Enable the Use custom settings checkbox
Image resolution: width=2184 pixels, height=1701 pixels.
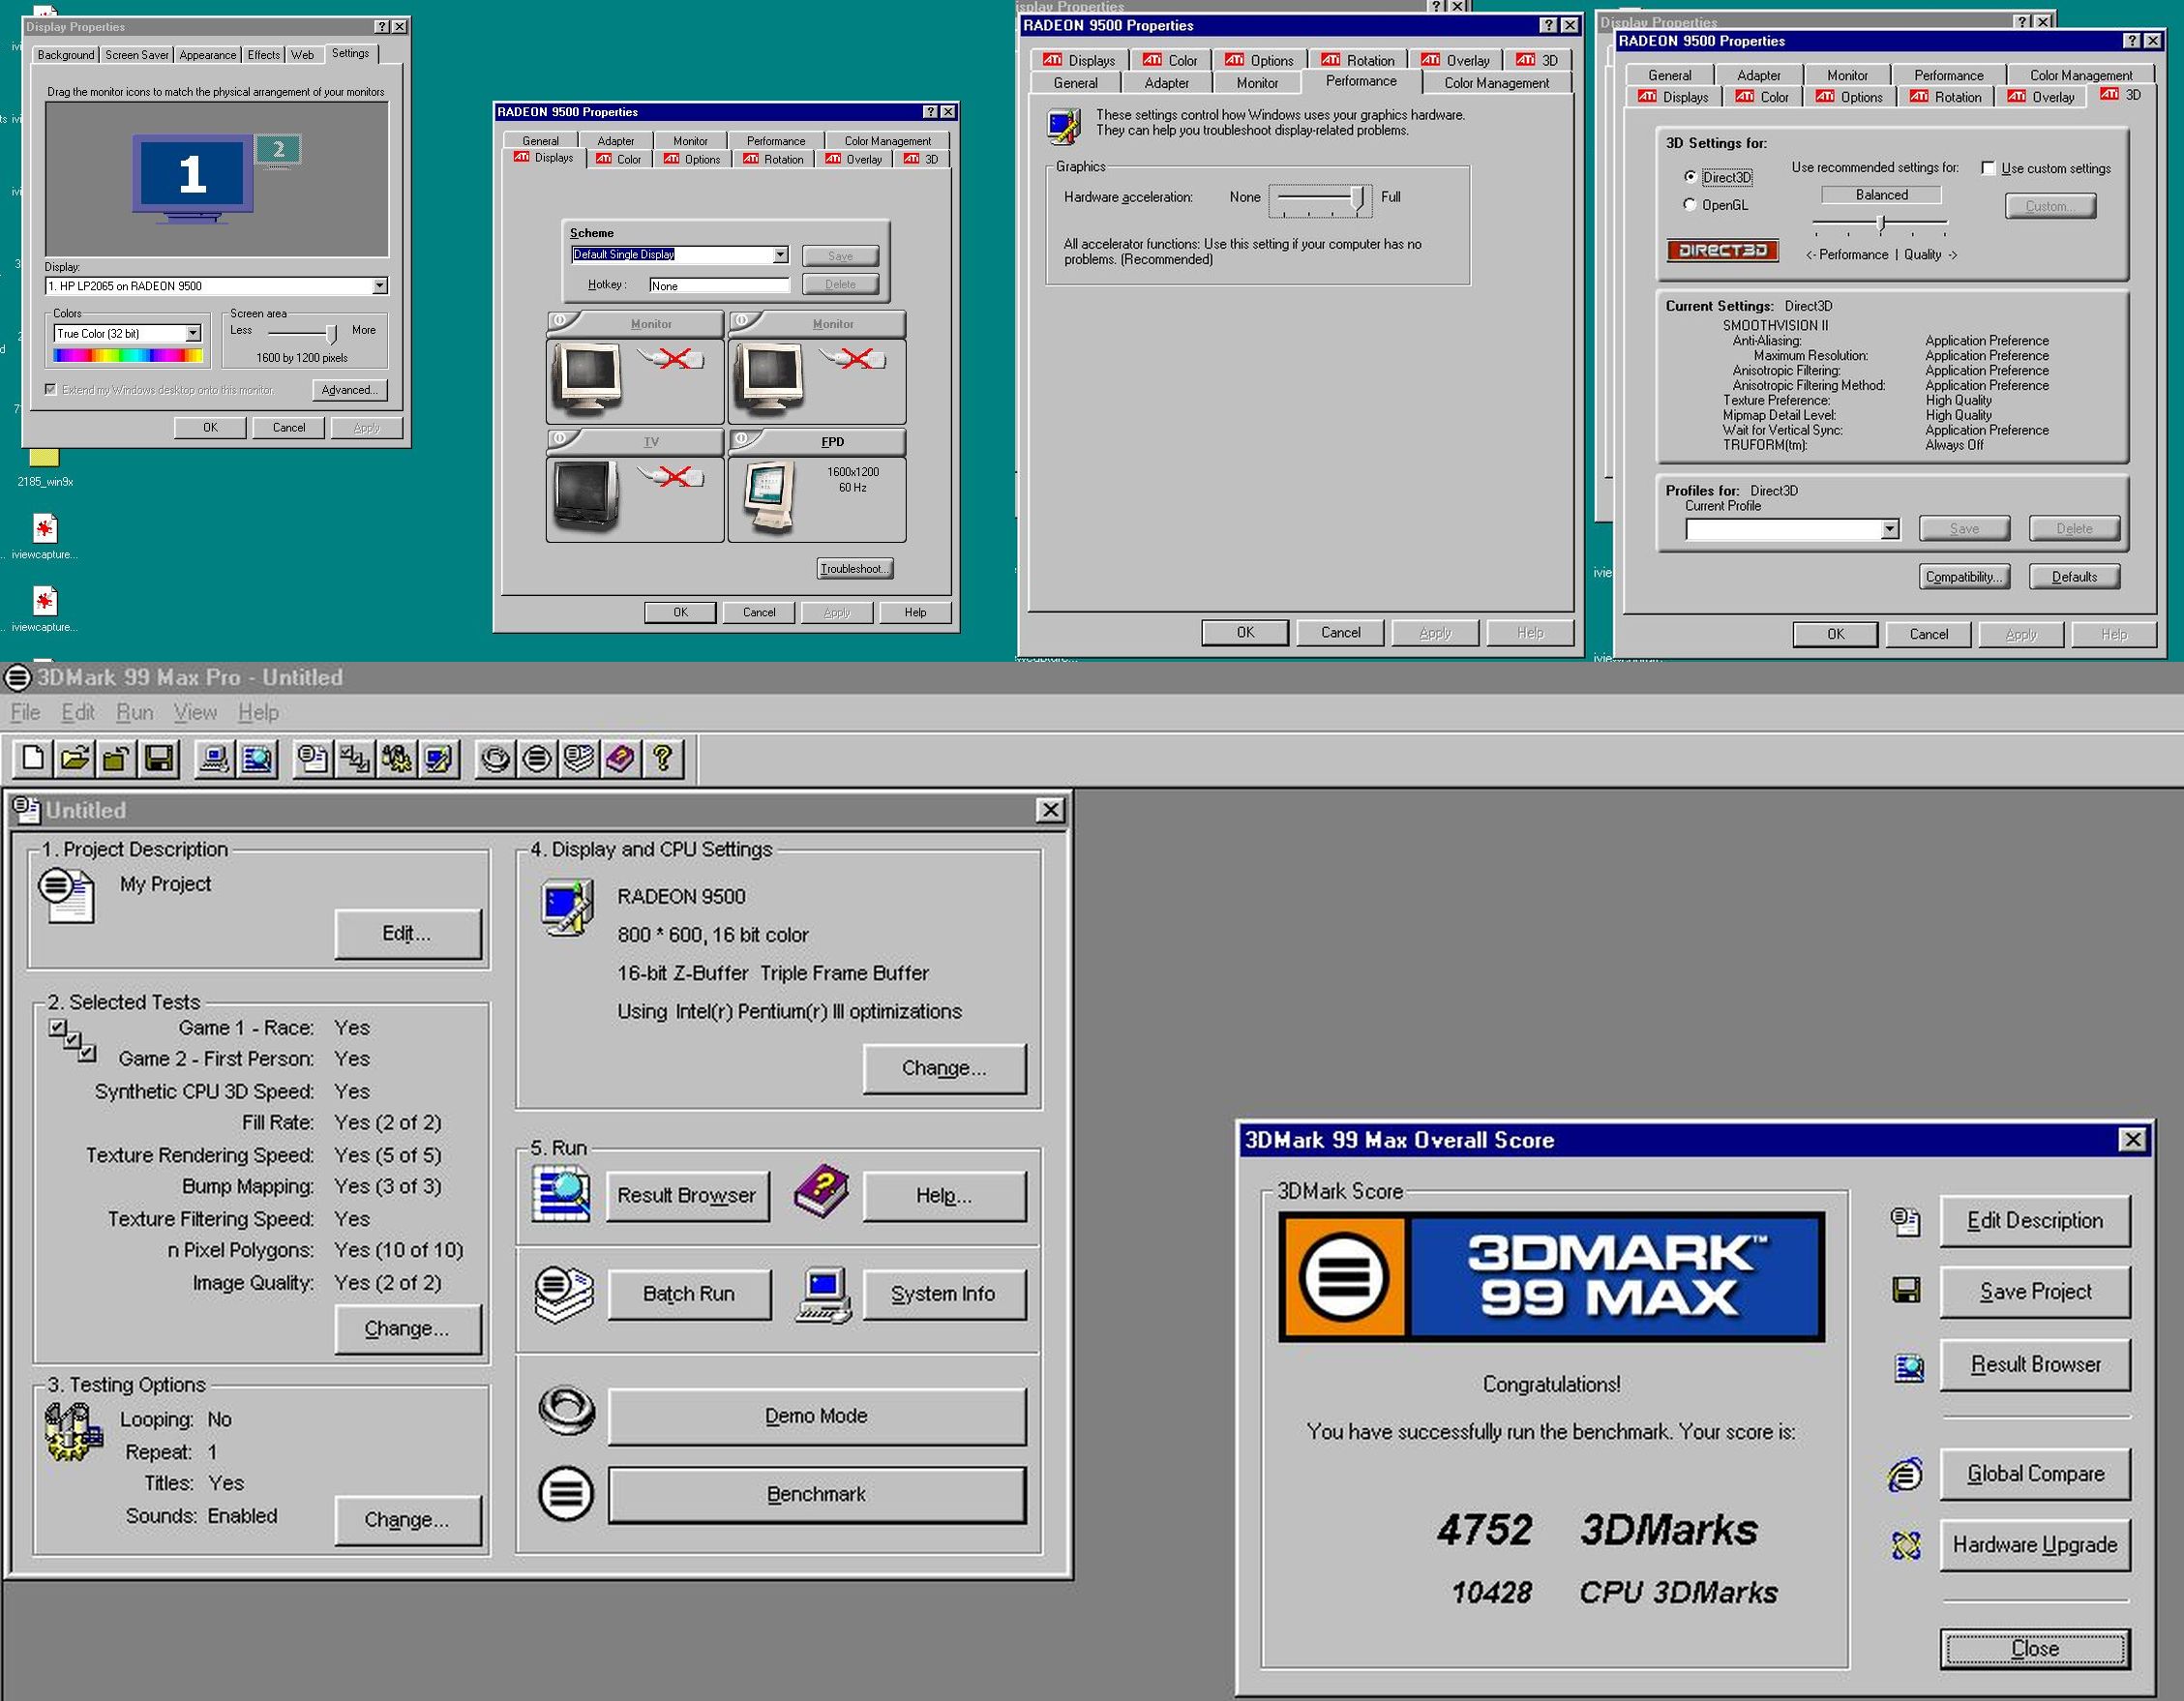point(1988,168)
